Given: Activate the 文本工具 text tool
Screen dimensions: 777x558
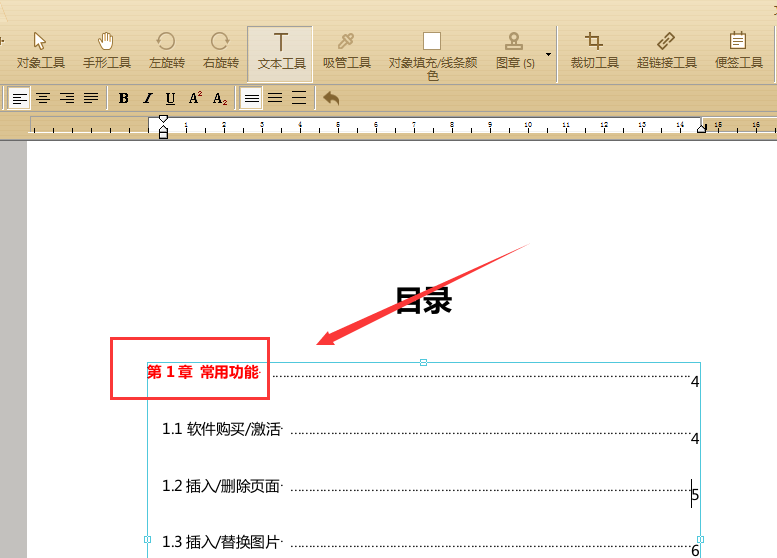Looking at the screenshot, I should coord(280,54).
